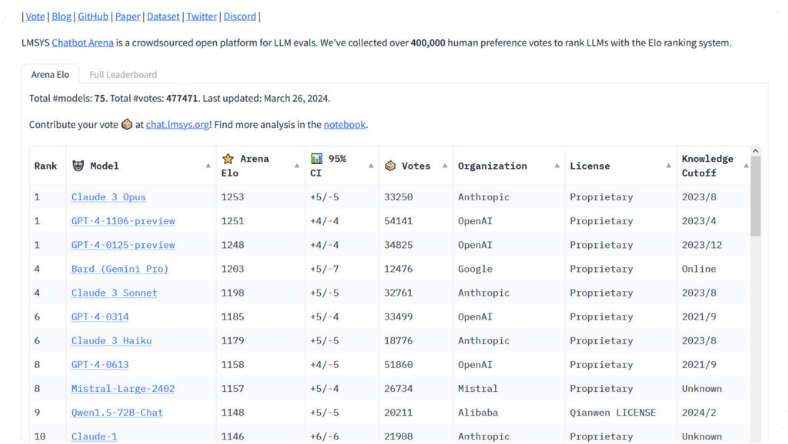Switch to the Full Leaderboard tab
The image size is (788, 444).
[x=123, y=74]
